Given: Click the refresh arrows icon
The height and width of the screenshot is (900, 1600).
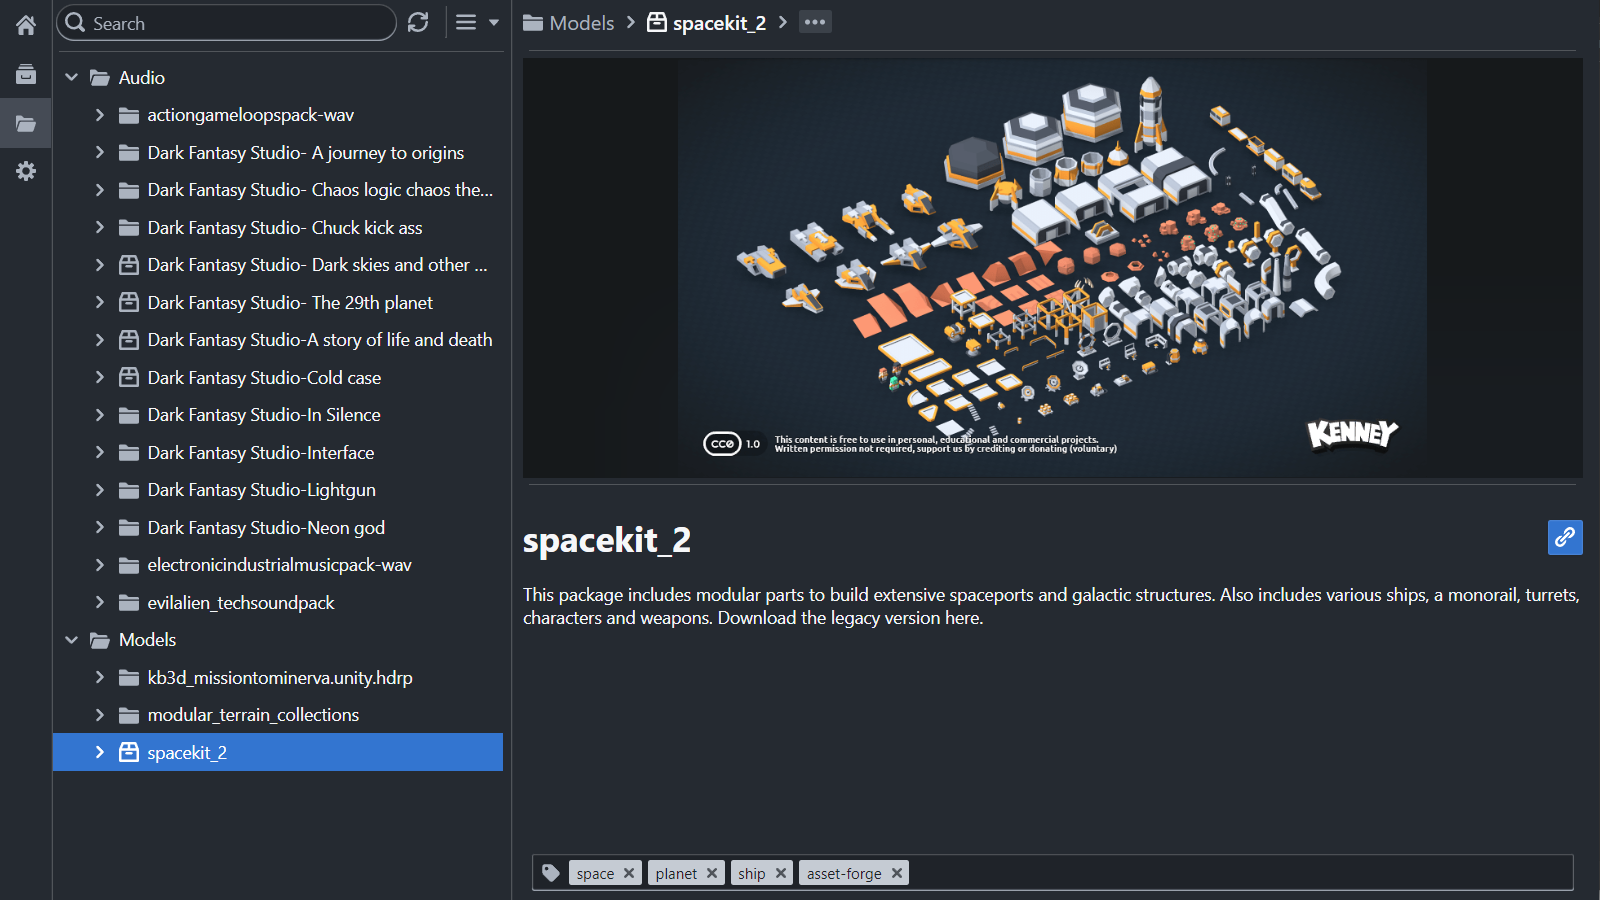Looking at the screenshot, I should pyautogui.click(x=418, y=22).
